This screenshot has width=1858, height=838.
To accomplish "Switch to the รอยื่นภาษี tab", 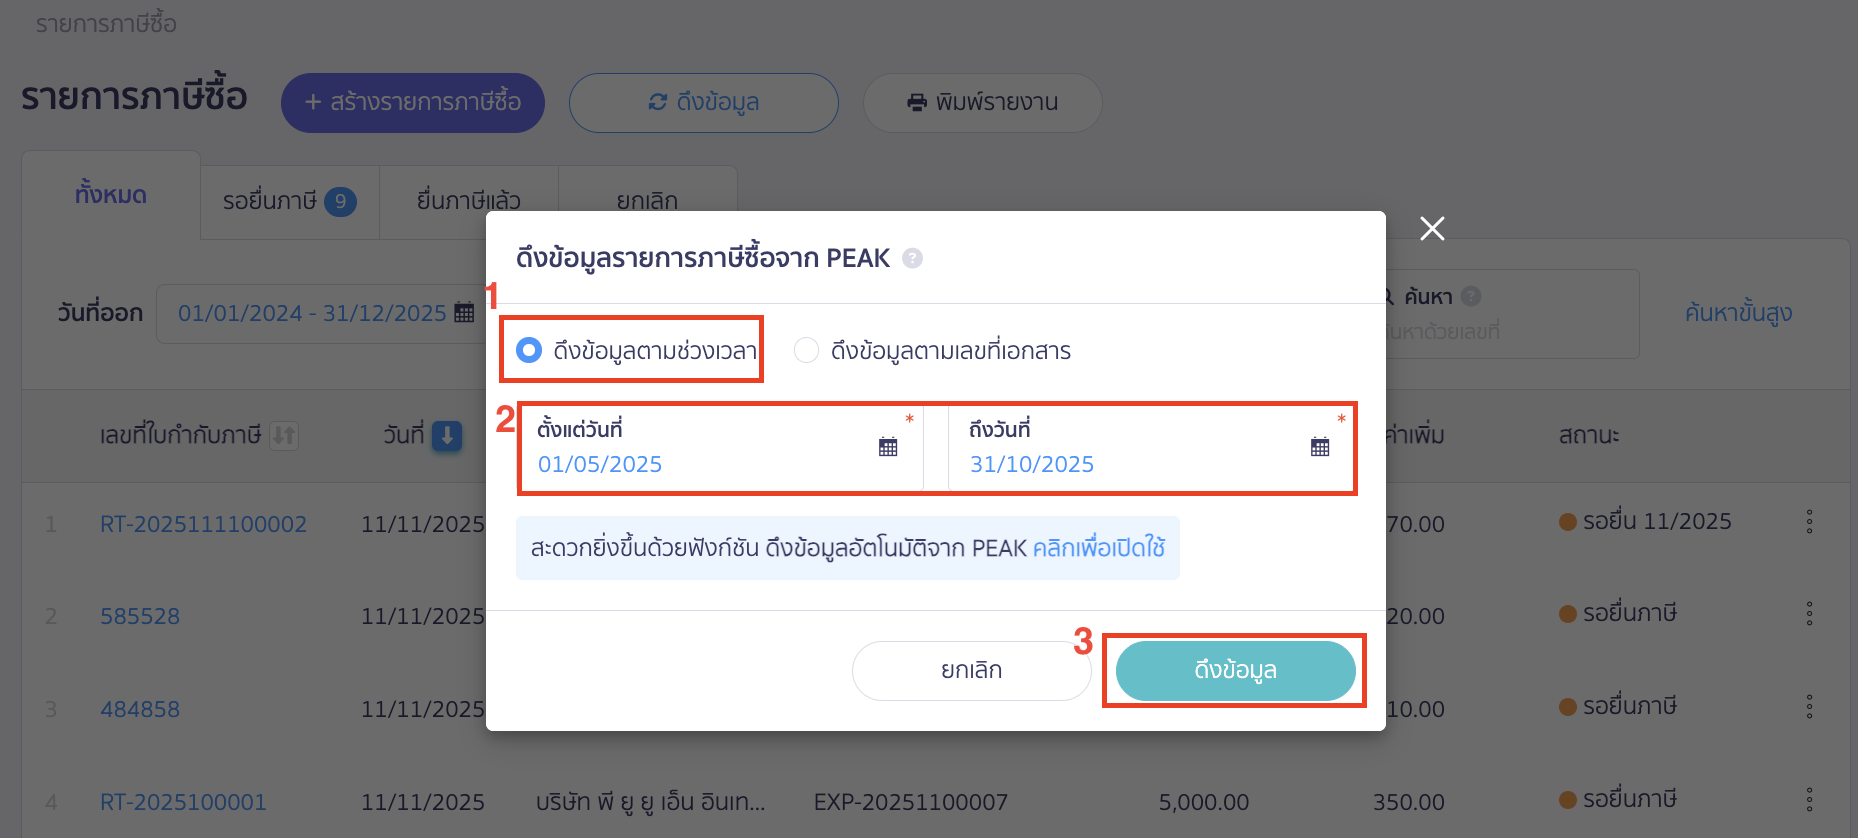I will click(288, 200).
